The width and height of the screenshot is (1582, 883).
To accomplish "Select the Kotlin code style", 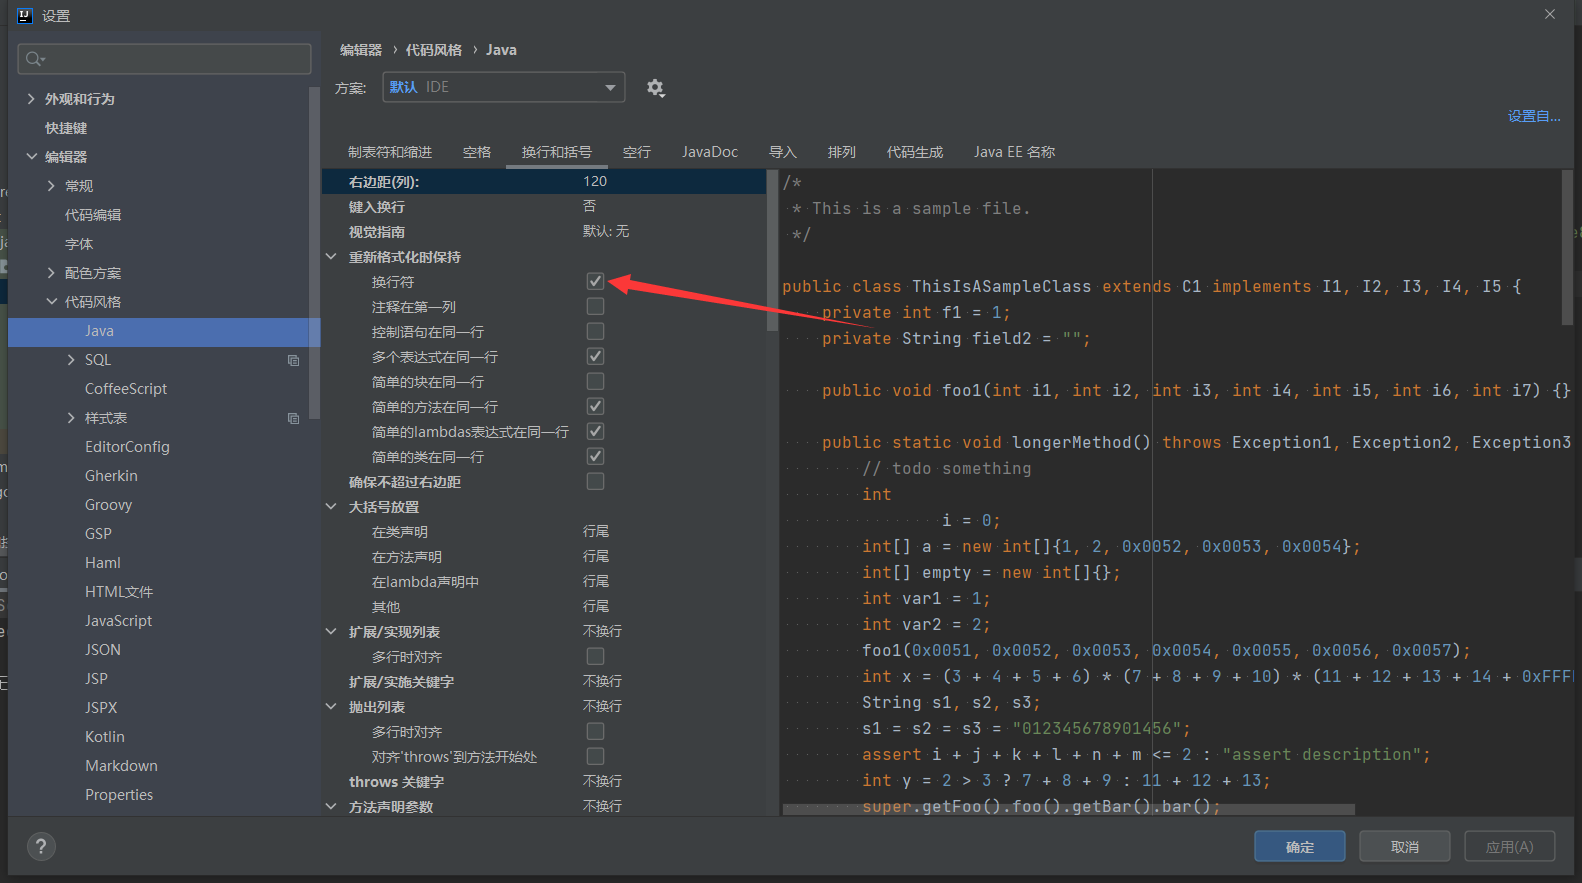I will 105,737.
